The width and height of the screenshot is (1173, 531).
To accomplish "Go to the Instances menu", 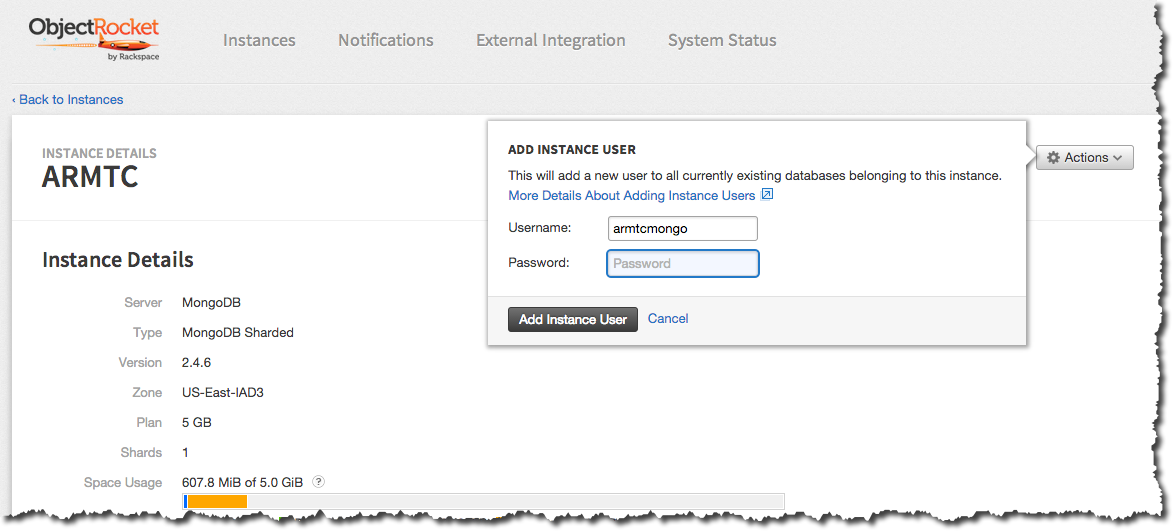I will tap(259, 40).
